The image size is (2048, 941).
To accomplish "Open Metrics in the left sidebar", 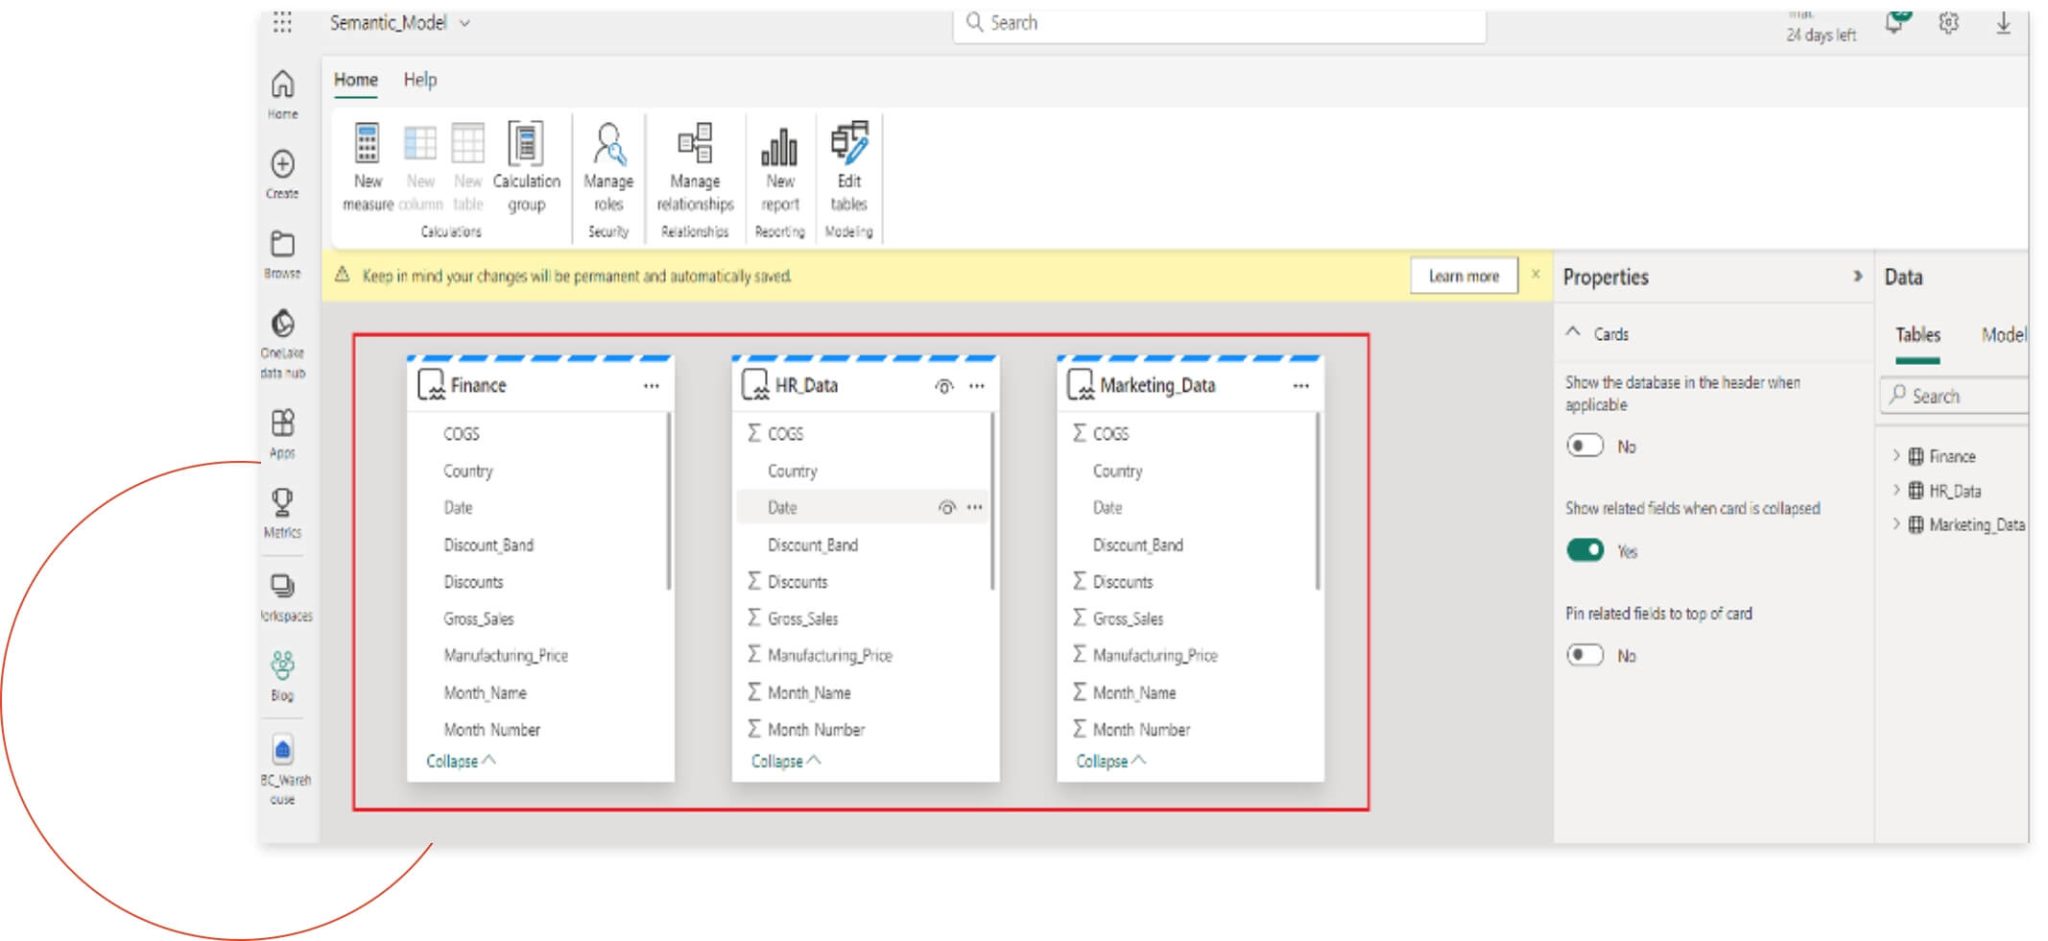I will [x=283, y=513].
